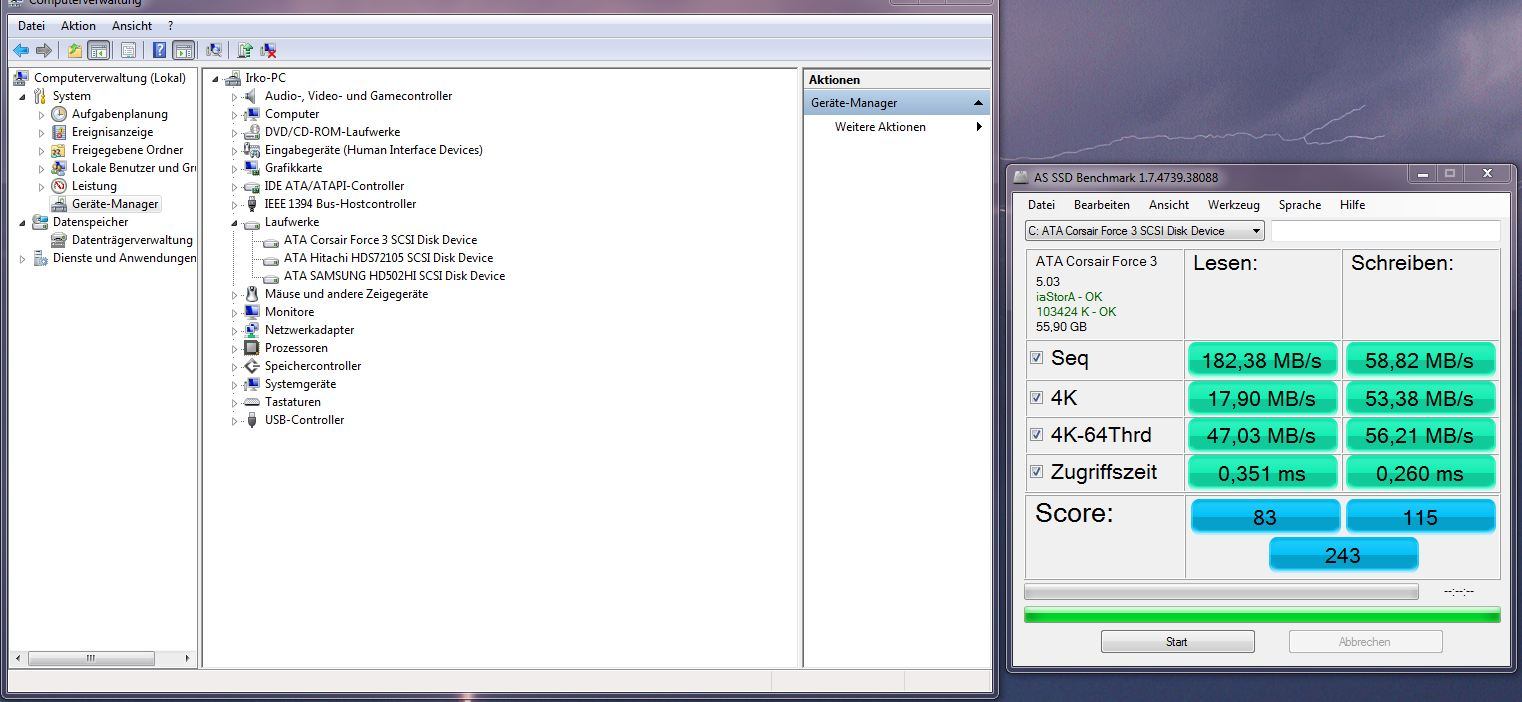The width and height of the screenshot is (1522, 702).
Task: Click the Netzwerkadapter device icon
Action: 252,330
